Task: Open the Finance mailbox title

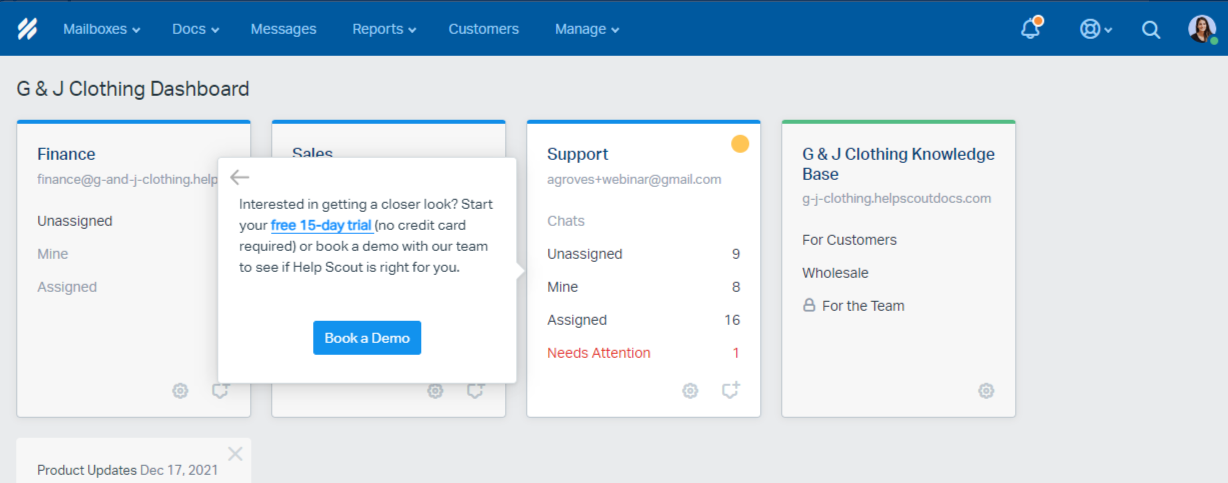Action: 66,154
